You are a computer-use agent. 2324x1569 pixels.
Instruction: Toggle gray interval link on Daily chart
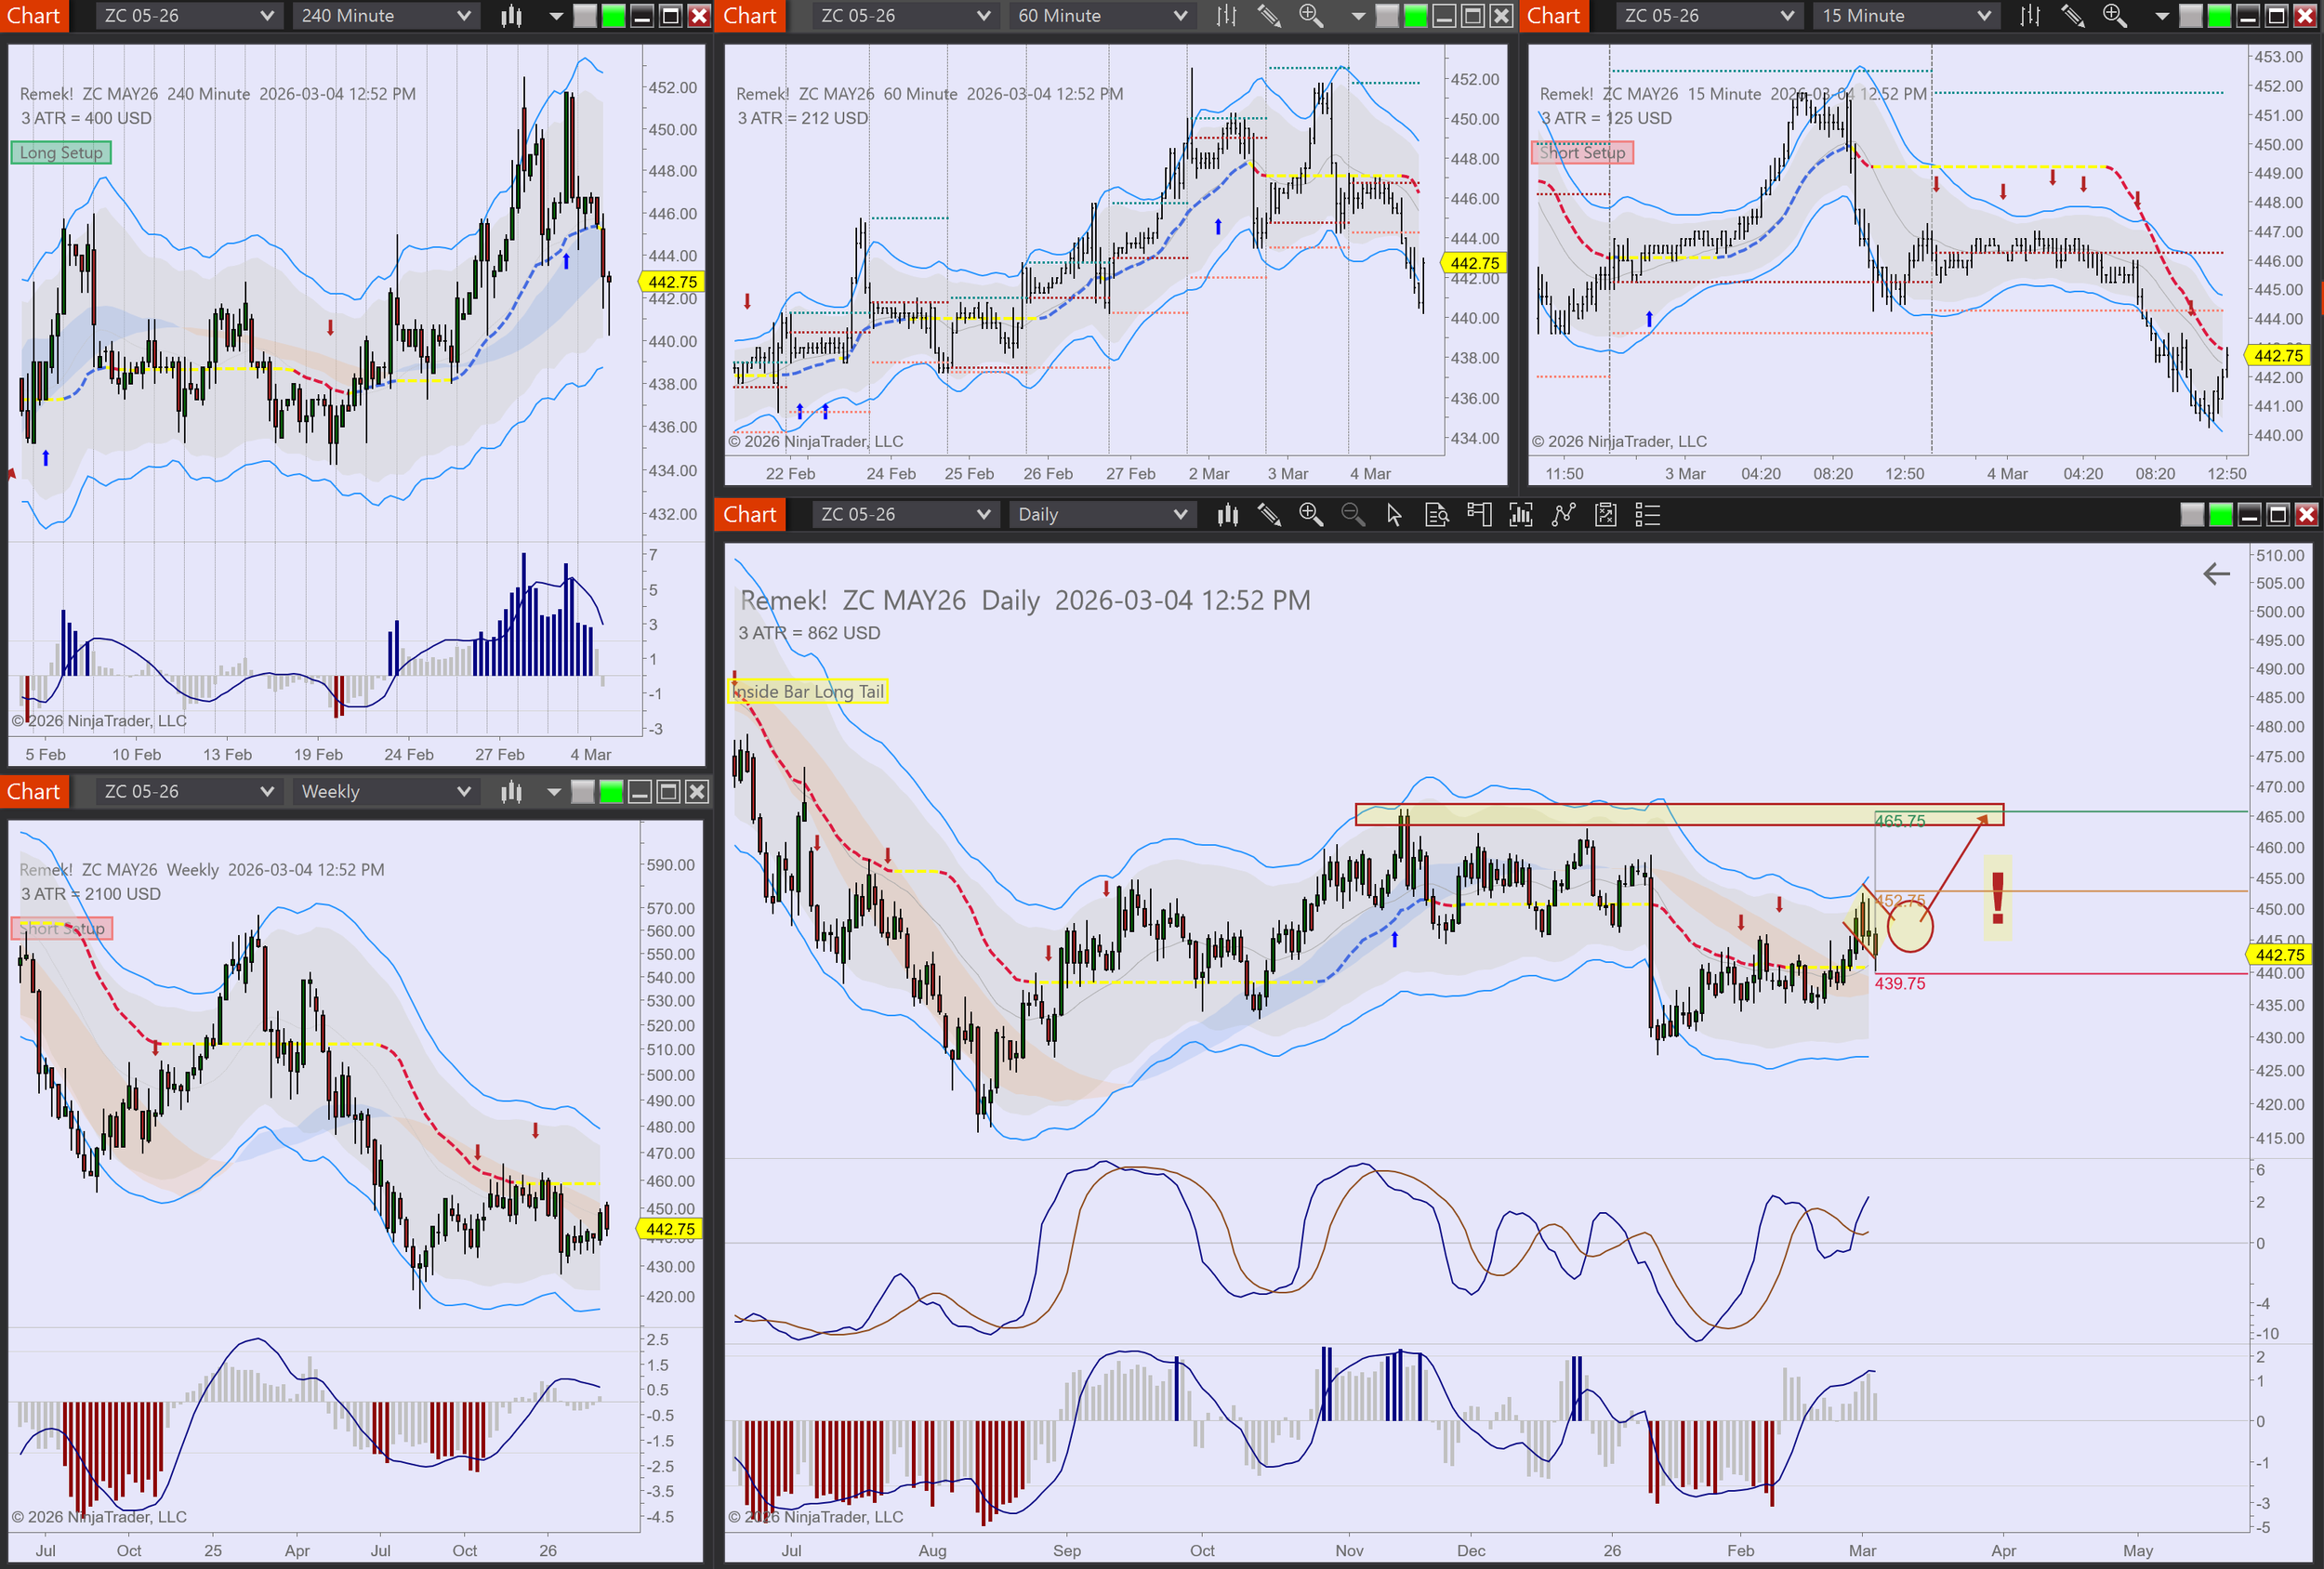[x=2191, y=515]
